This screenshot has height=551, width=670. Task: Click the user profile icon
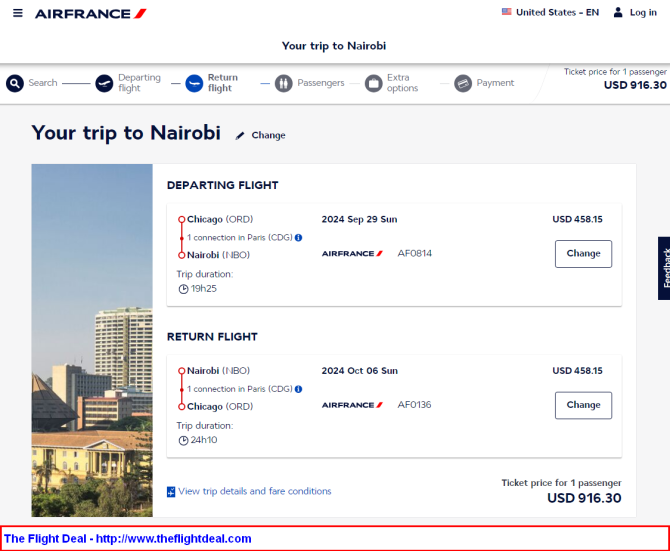click(618, 12)
